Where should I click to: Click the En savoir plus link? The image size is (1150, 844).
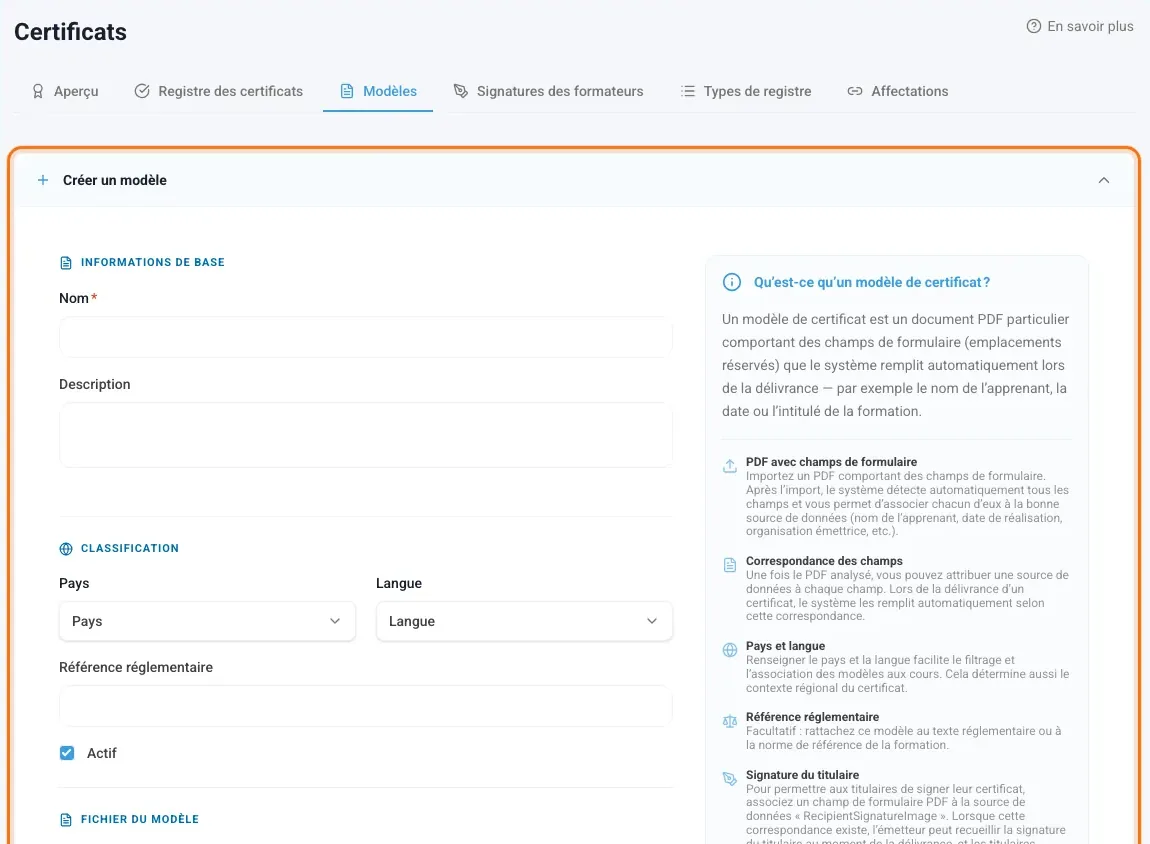[x=1080, y=26]
